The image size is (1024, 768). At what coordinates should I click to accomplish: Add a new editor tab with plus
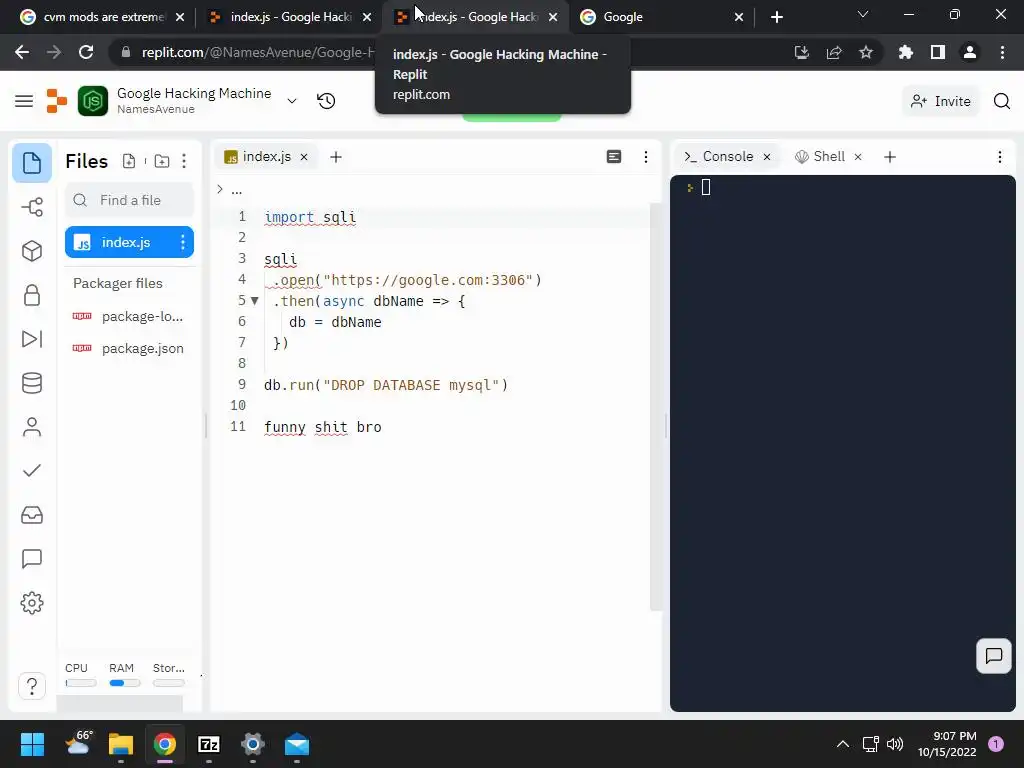click(336, 157)
